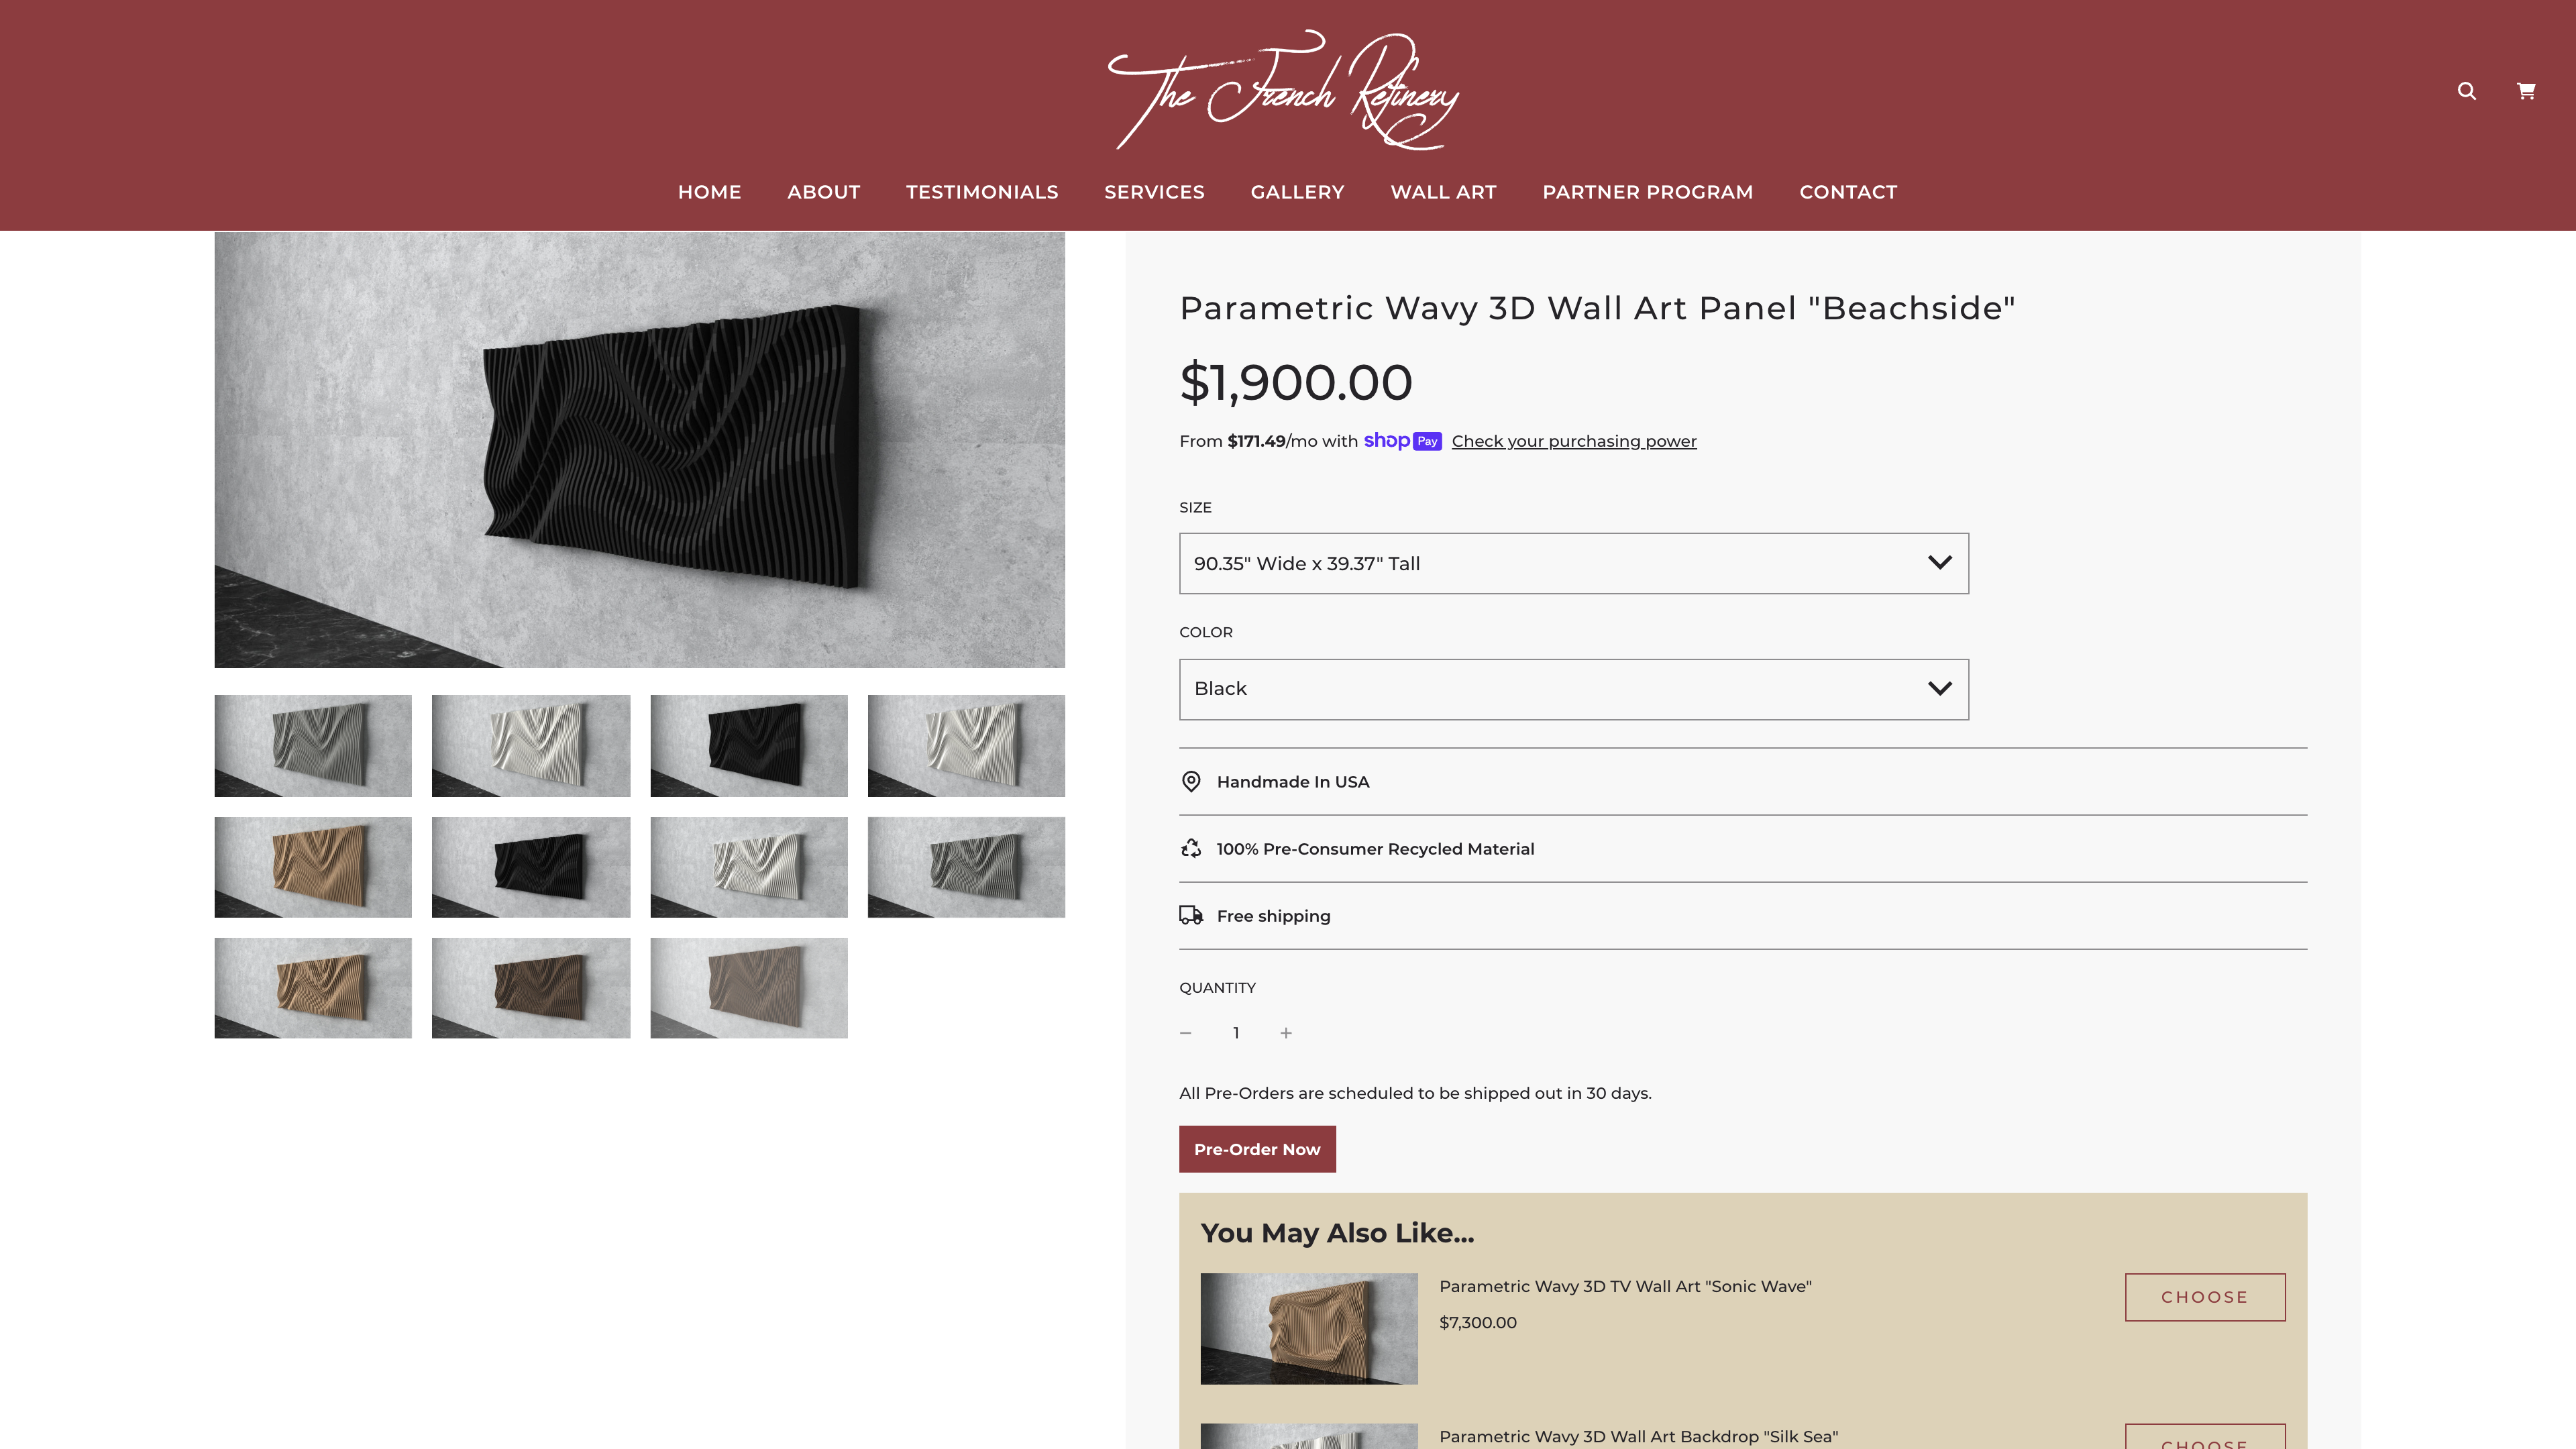Navigate to the Gallery page
Viewport: 2576px width, 1449px height.
(1297, 192)
